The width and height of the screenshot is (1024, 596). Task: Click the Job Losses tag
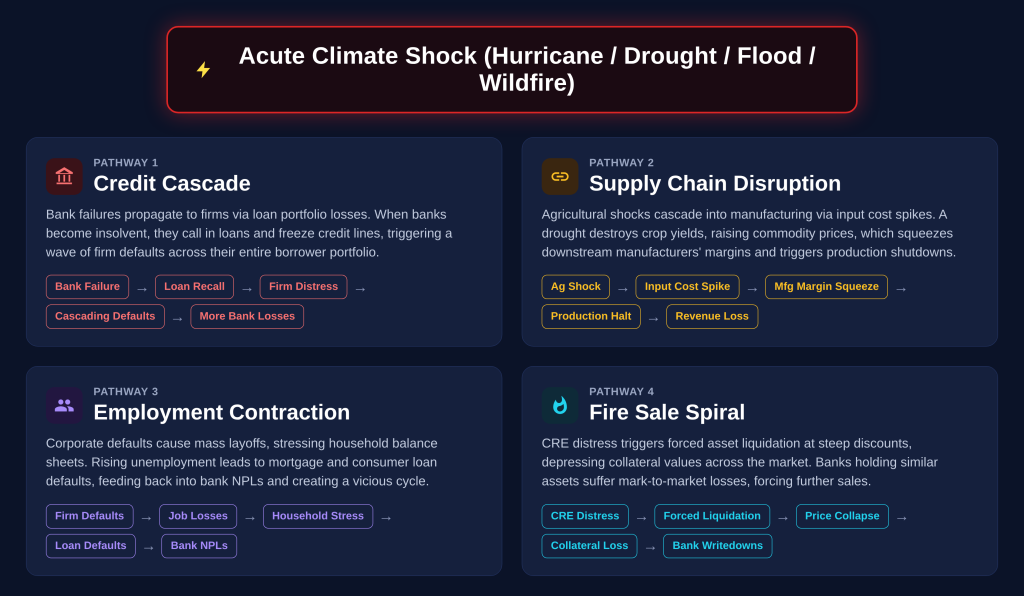[198, 517]
